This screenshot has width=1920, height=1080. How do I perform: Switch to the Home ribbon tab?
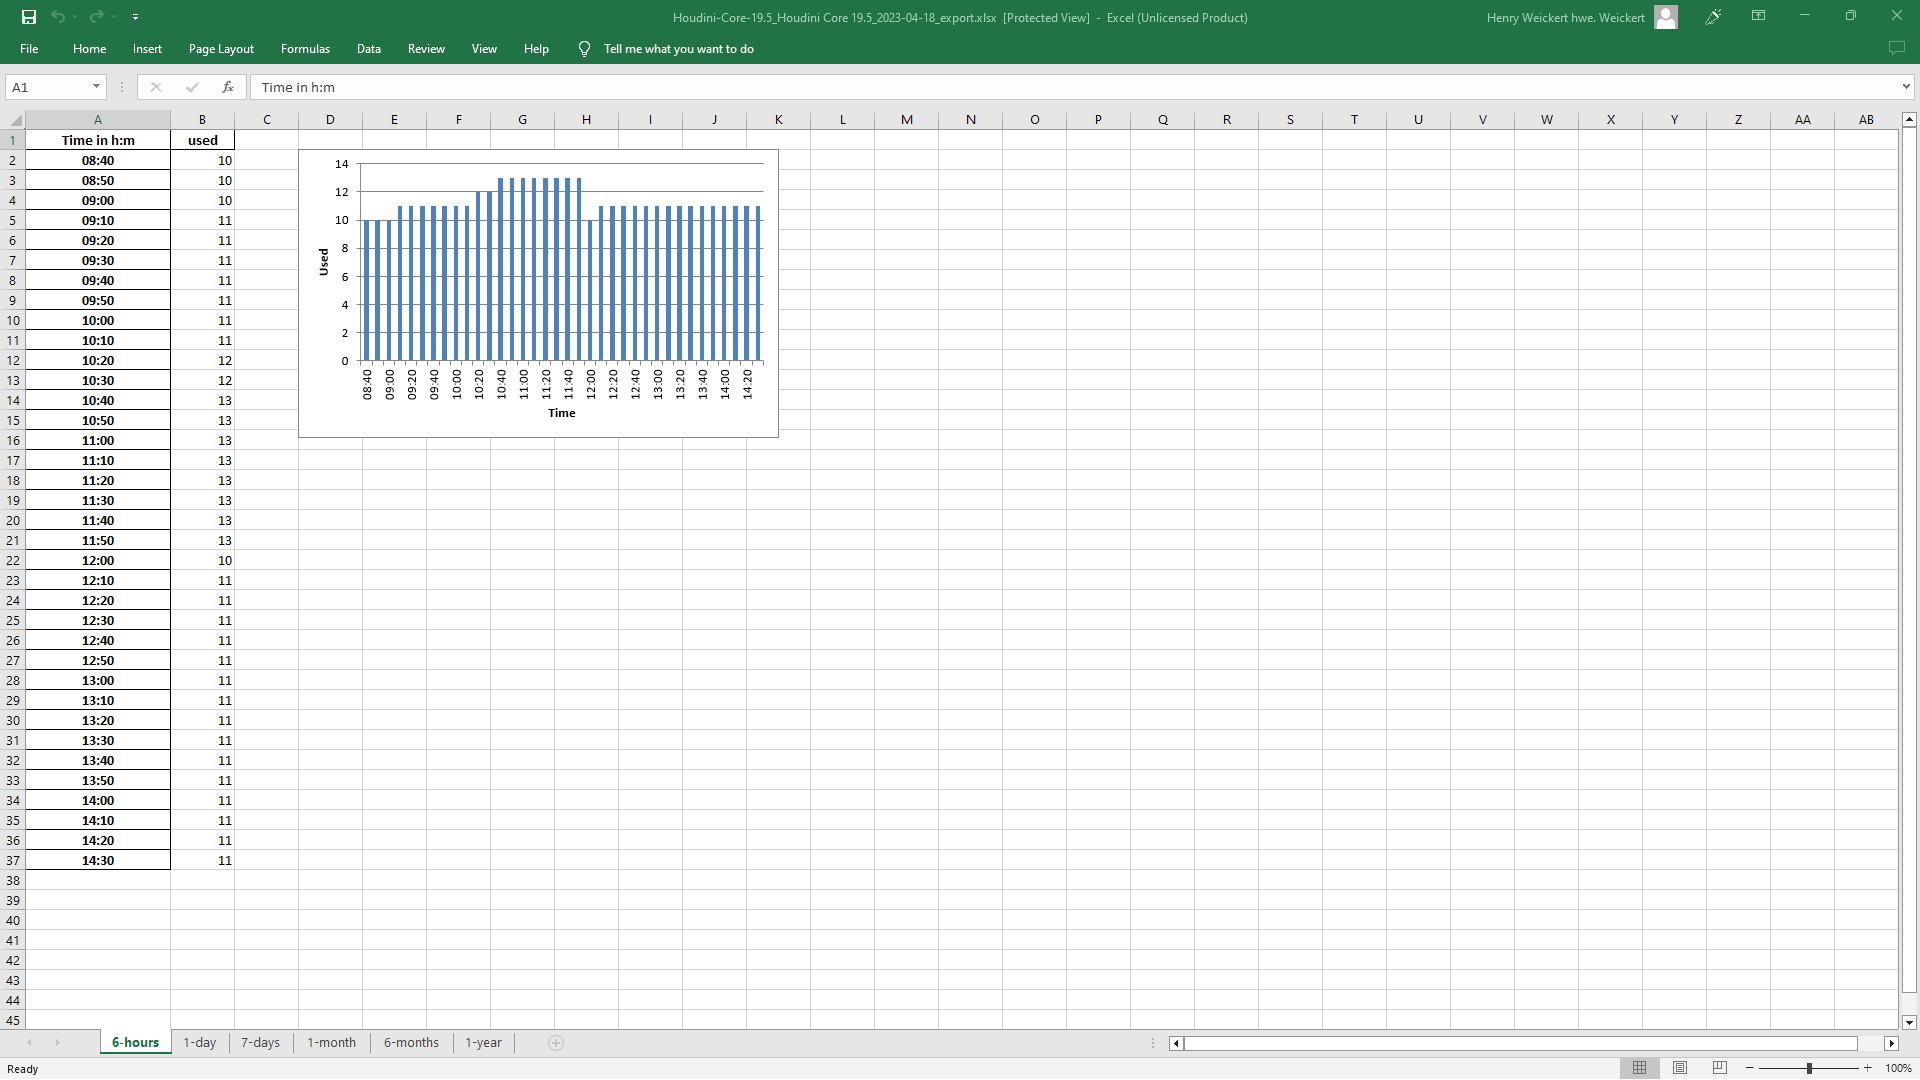[x=89, y=49]
